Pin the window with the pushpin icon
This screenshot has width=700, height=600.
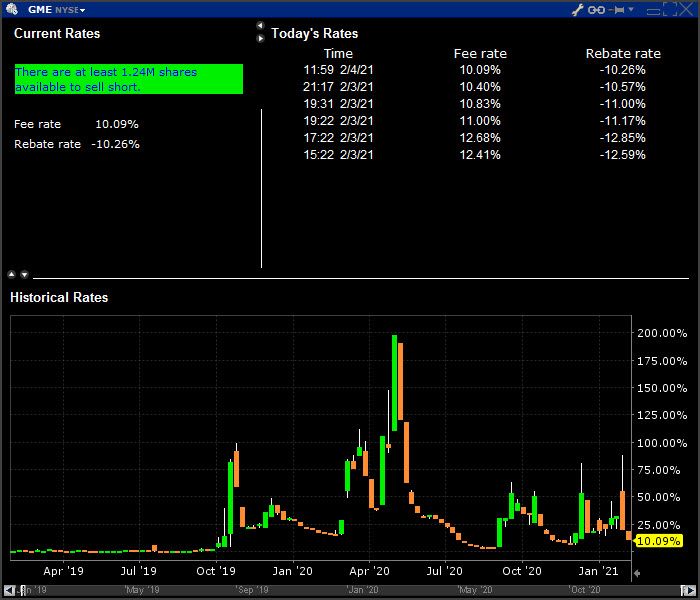coord(617,9)
